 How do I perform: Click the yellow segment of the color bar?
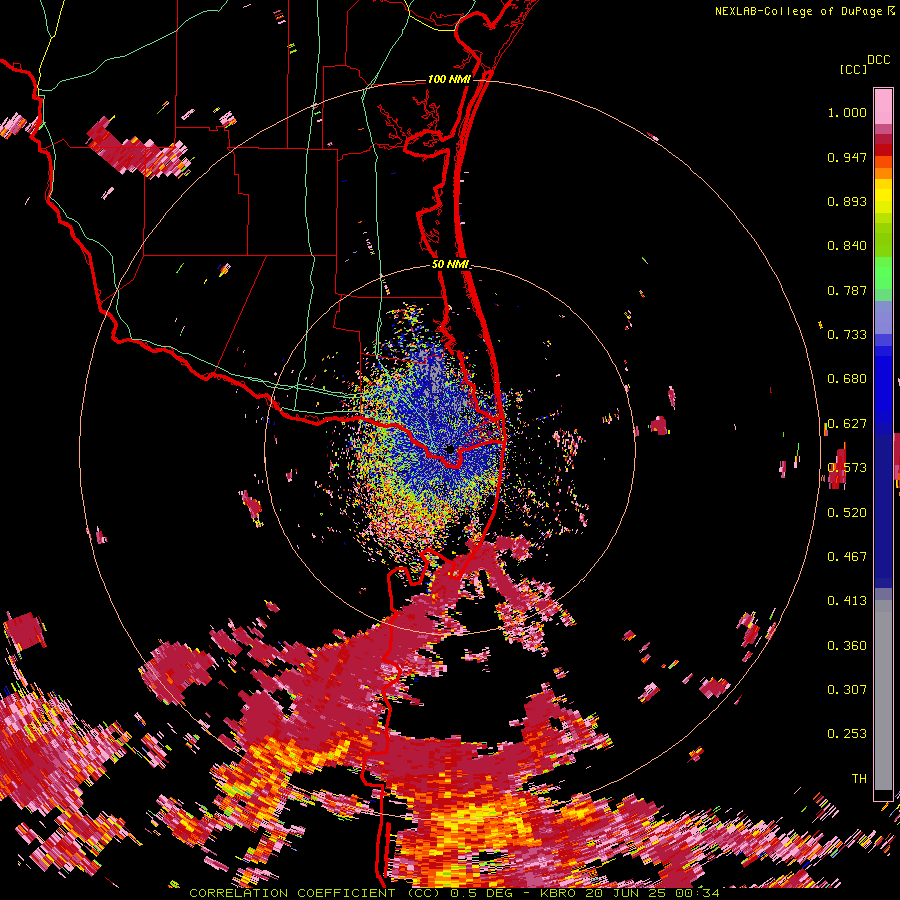pyautogui.click(x=883, y=196)
